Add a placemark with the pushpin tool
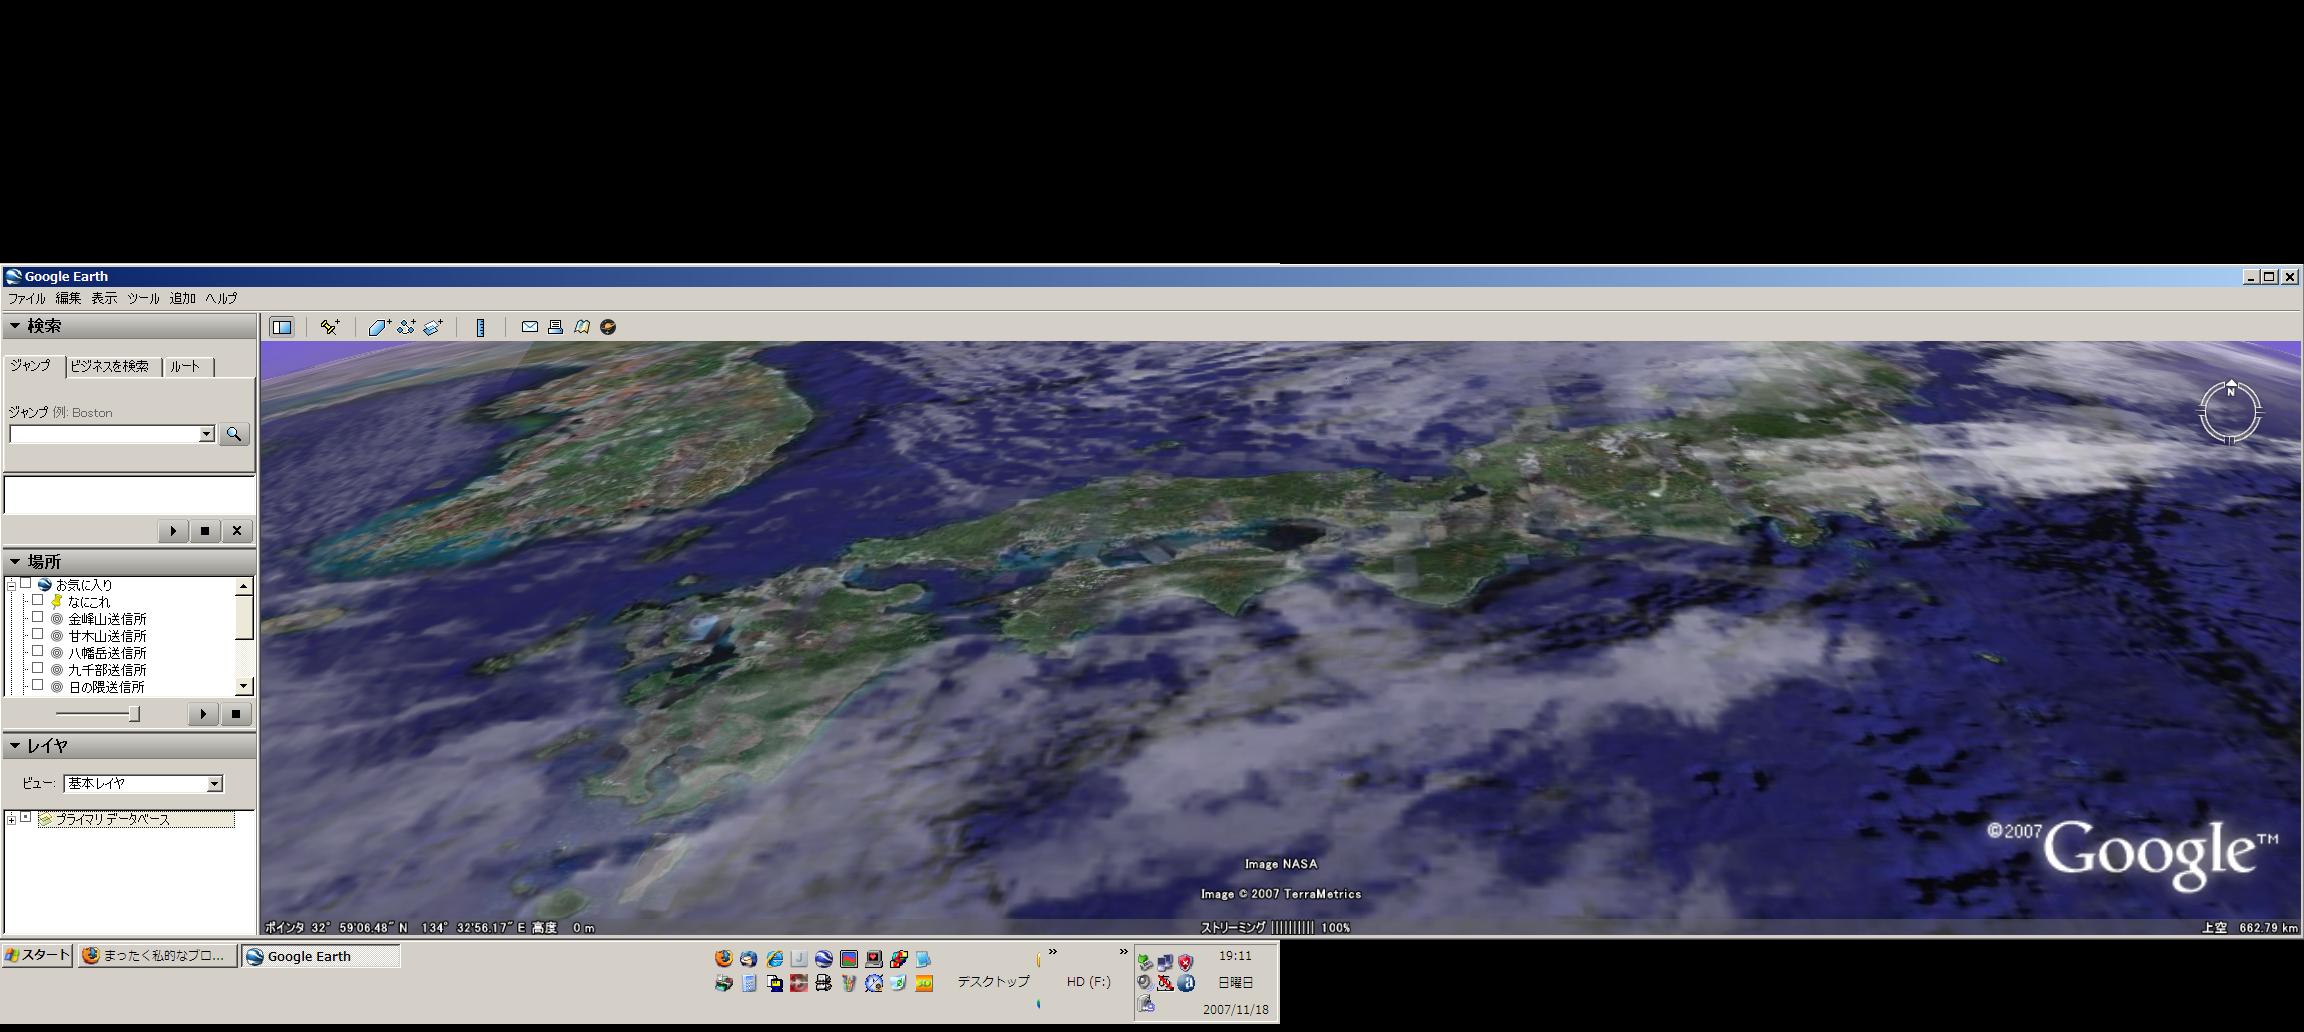The width and height of the screenshot is (2304, 1032). click(x=330, y=327)
